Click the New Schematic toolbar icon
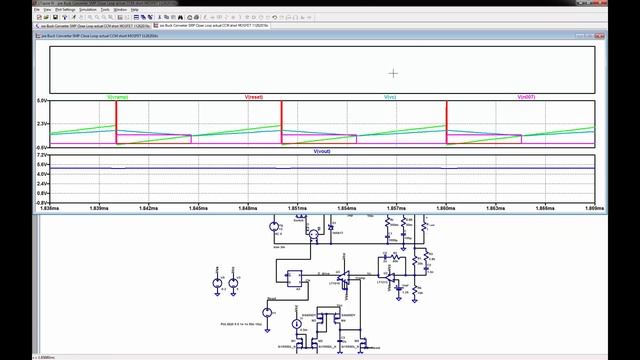This screenshot has width=640, height=360. [x=39, y=17]
